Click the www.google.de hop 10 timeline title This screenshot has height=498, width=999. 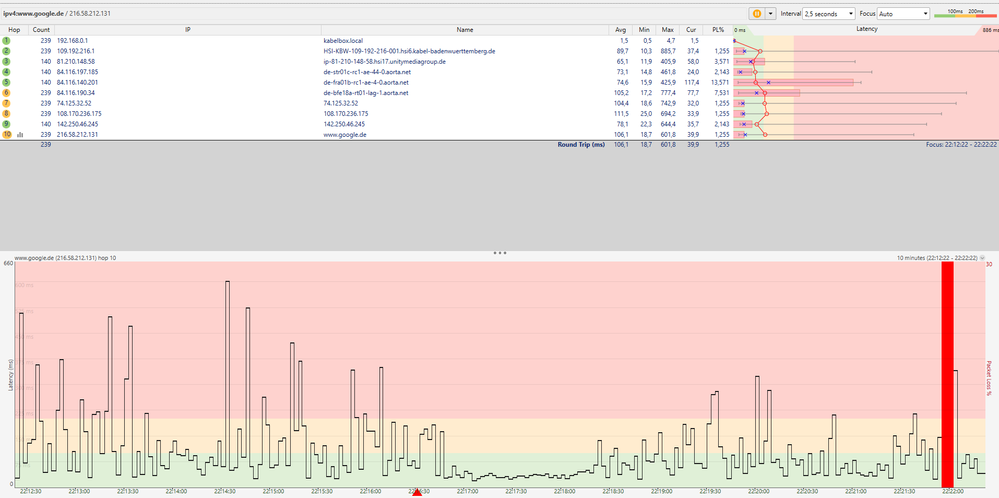[x=65, y=258]
